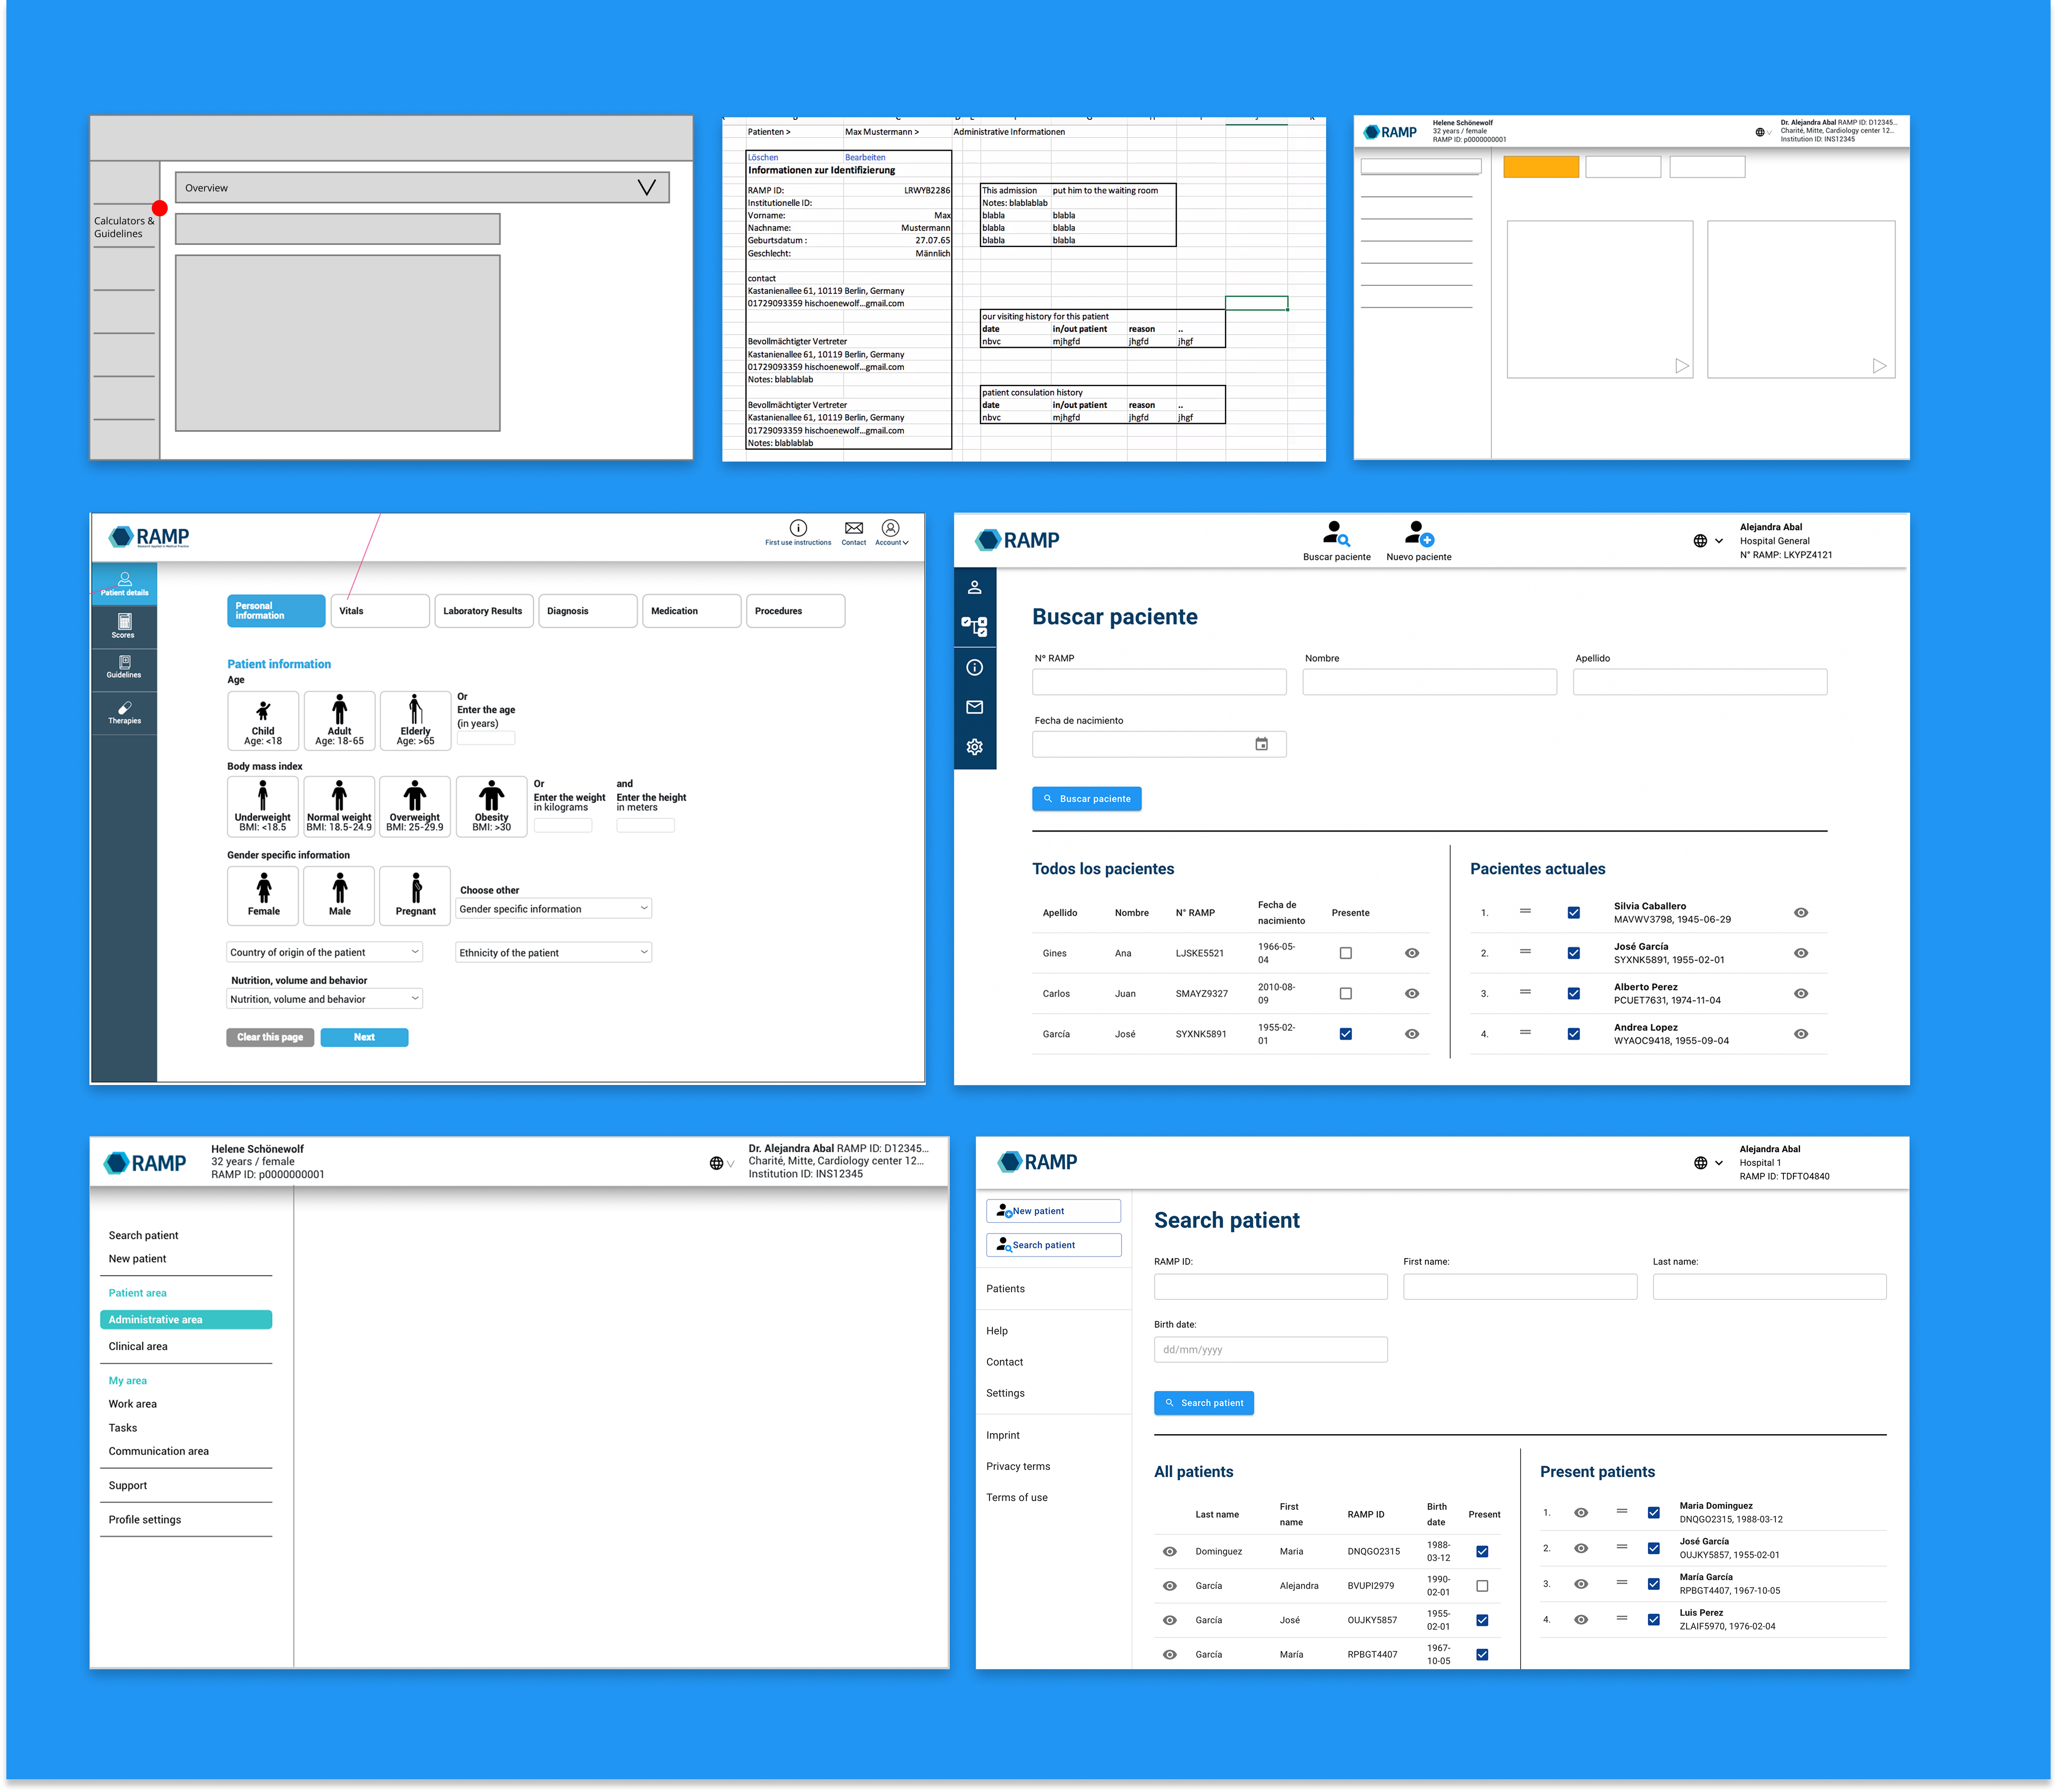Expand the Overview dropdown arrow

pos(647,188)
